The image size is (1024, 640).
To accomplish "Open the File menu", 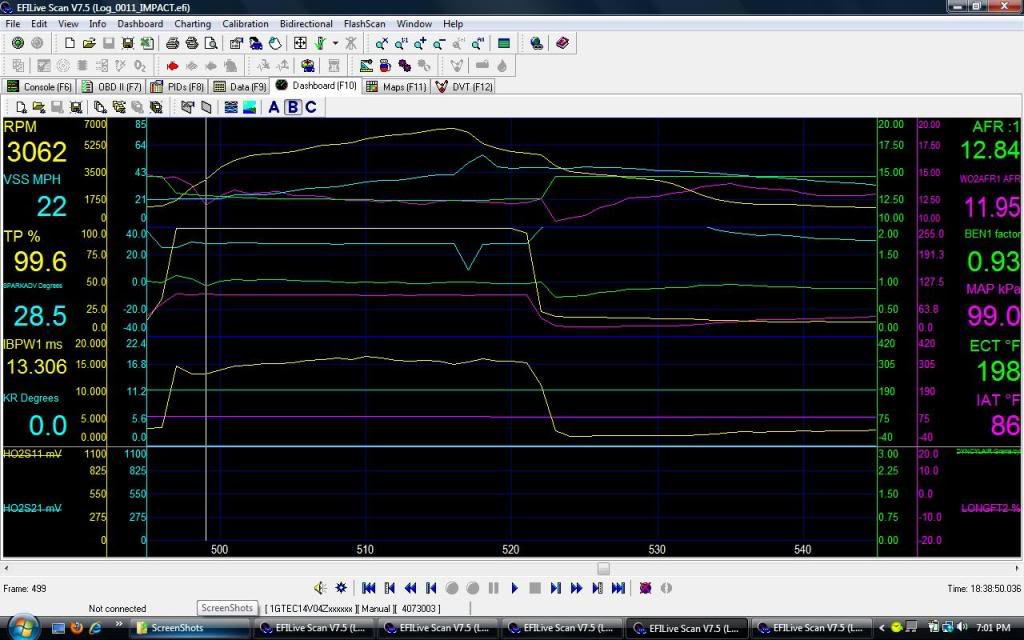I will (x=12, y=24).
